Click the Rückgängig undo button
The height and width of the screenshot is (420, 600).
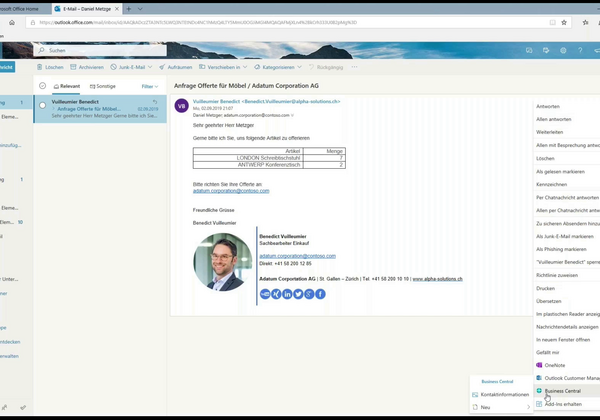point(326,67)
